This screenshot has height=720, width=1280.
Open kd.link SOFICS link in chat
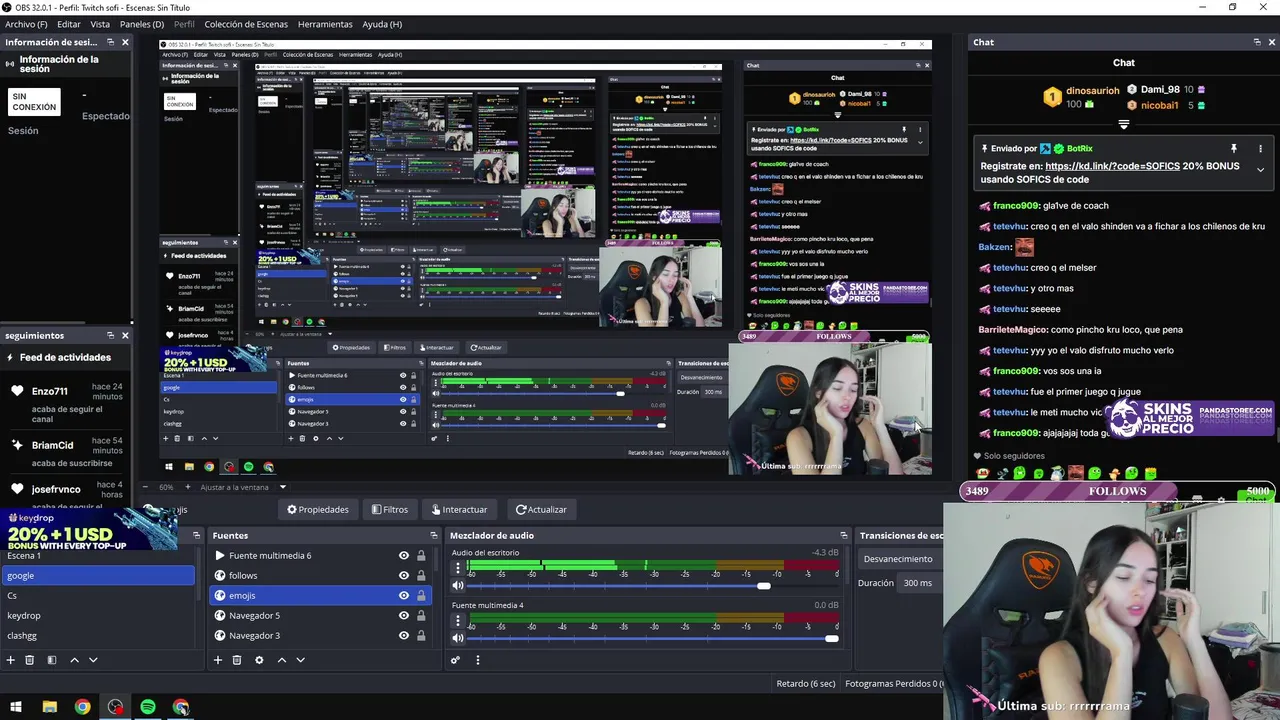click(1112, 166)
